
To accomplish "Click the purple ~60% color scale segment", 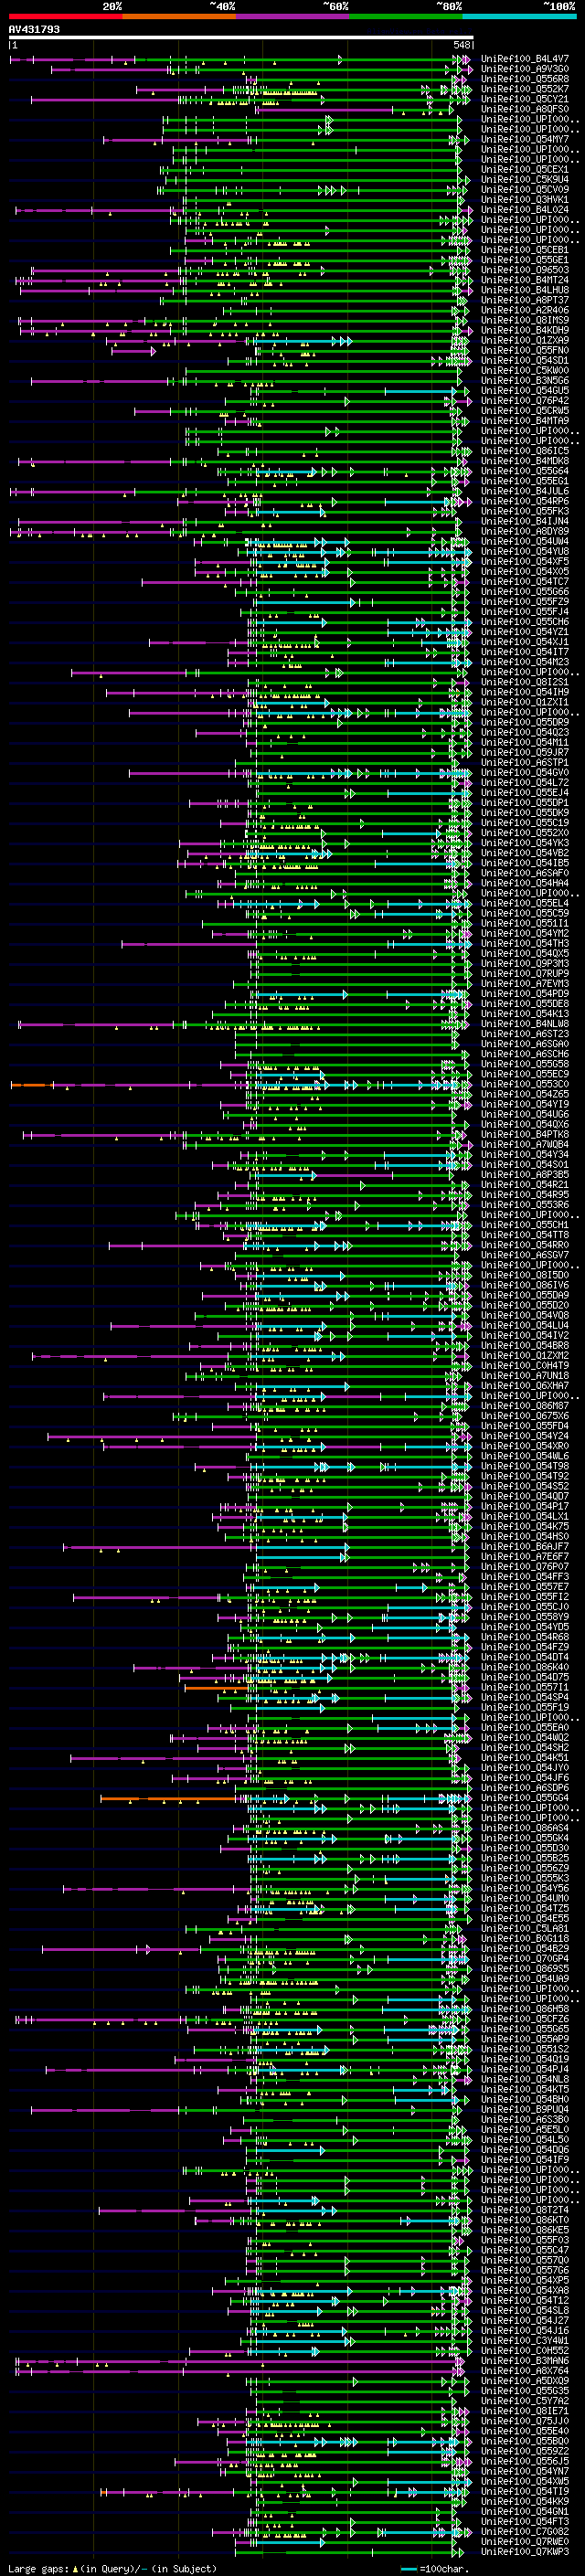I will pyautogui.click(x=293, y=16).
